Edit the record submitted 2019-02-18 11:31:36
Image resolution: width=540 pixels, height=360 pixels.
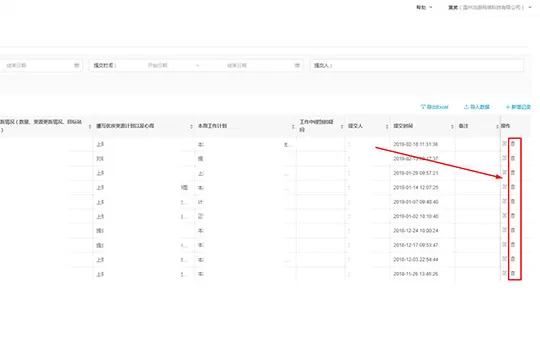pyautogui.click(x=505, y=144)
